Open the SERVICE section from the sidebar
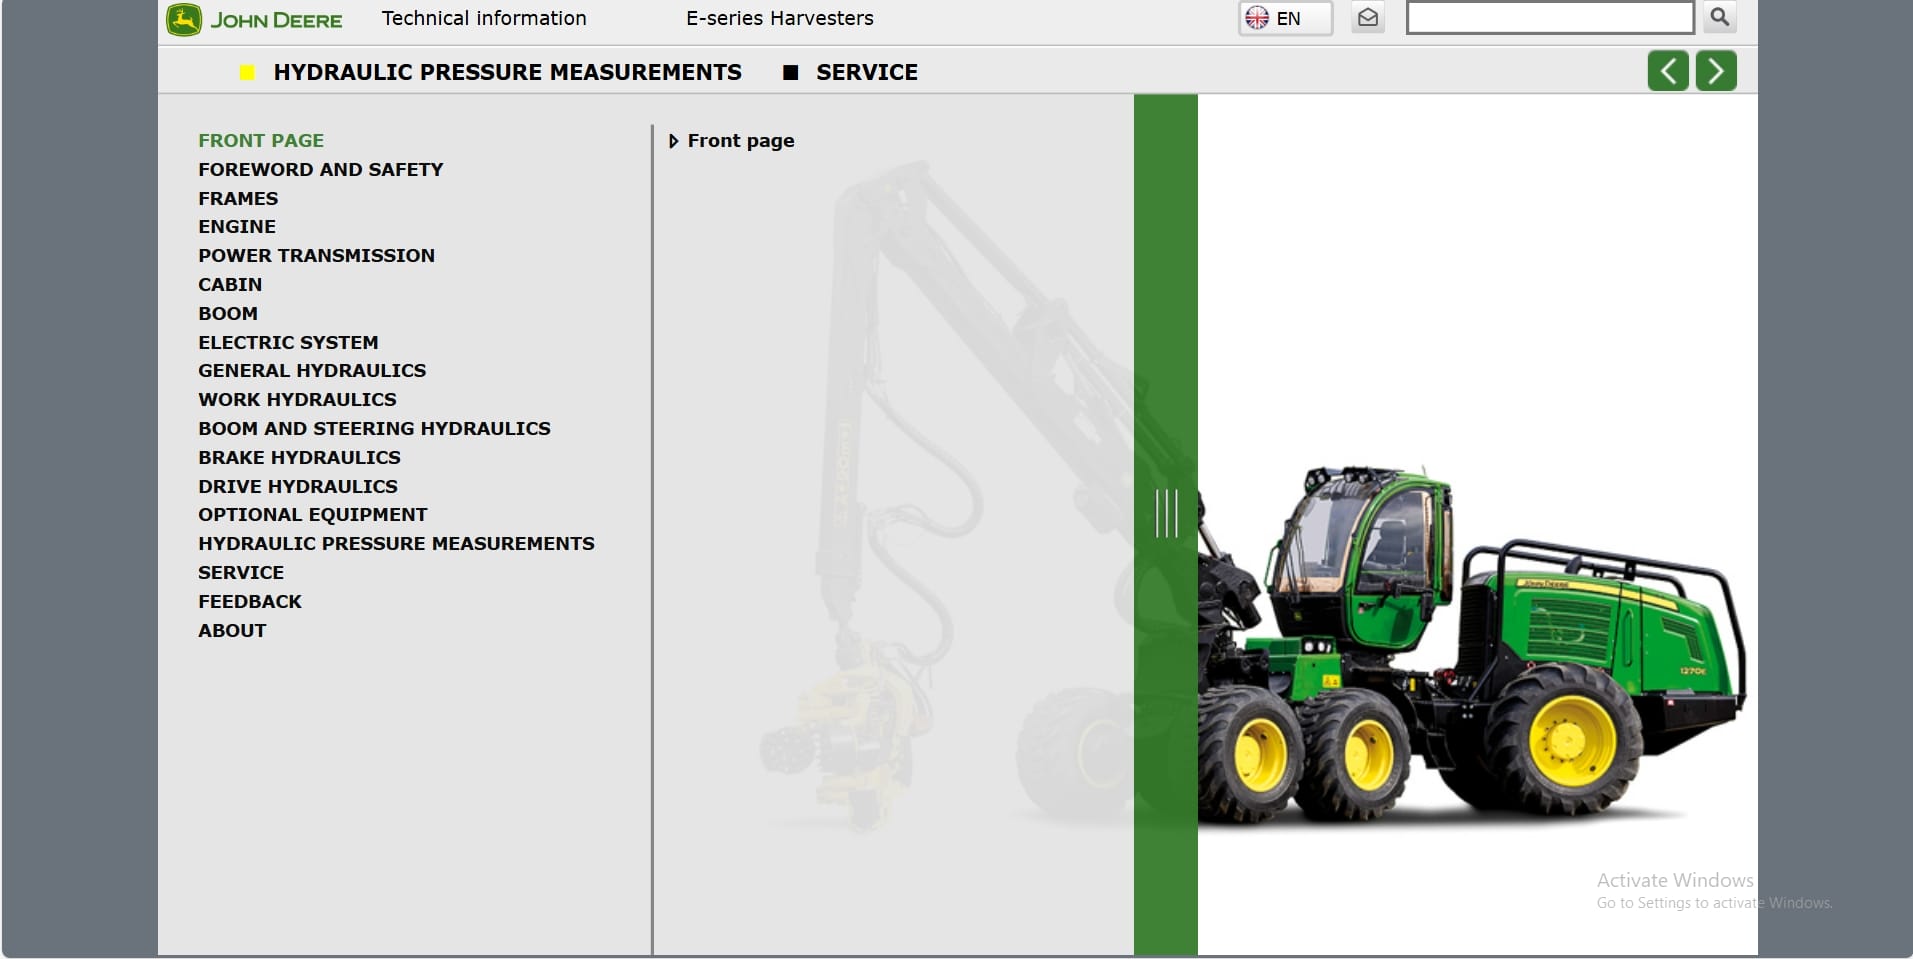Image resolution: width=1913 pixels, height=959 pixels. point(241,572)
